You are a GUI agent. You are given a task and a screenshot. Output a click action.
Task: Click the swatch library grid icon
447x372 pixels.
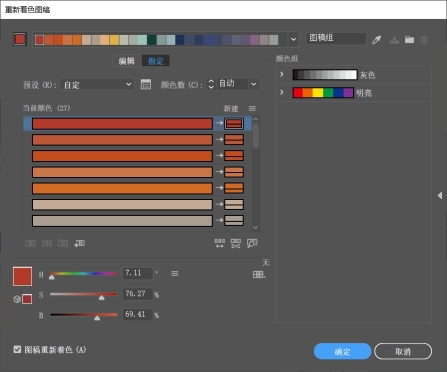[259, 274]
